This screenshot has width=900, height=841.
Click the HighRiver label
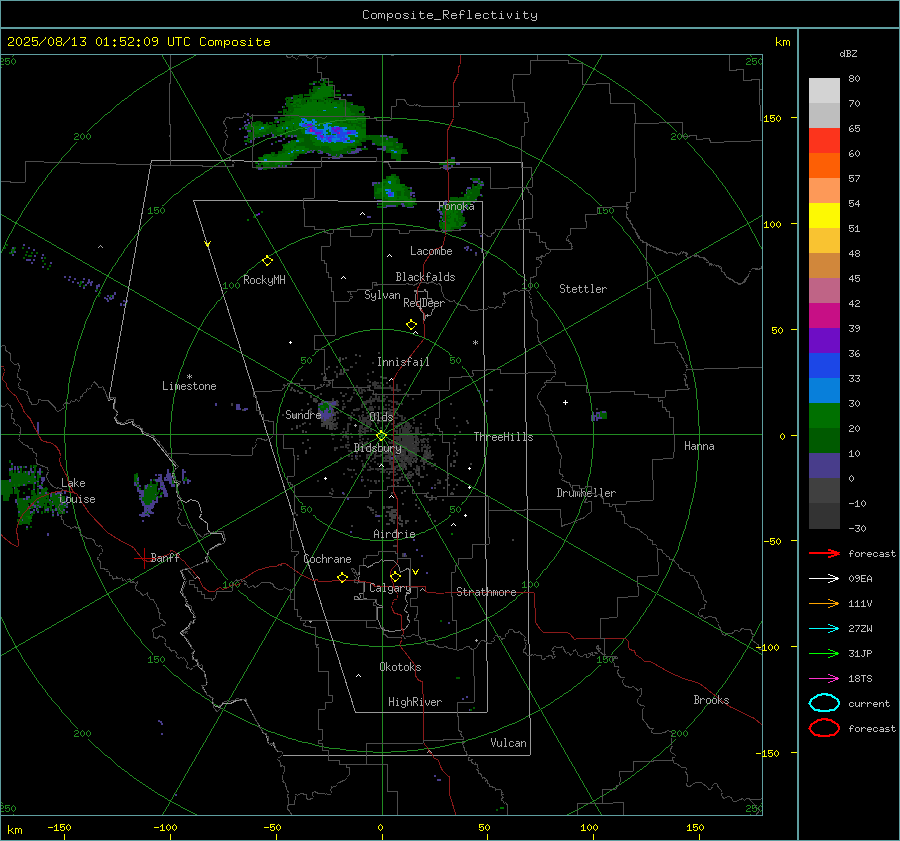415,702
